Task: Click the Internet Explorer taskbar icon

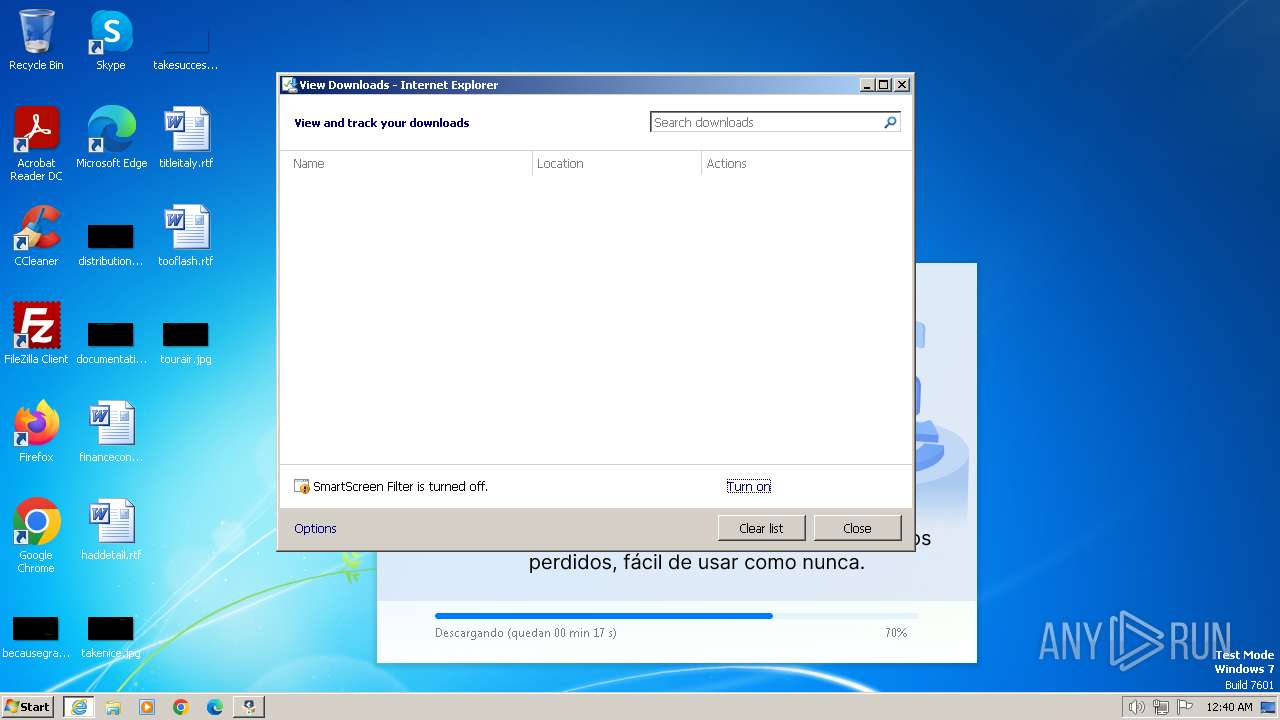Action: (x=79, y=707)
